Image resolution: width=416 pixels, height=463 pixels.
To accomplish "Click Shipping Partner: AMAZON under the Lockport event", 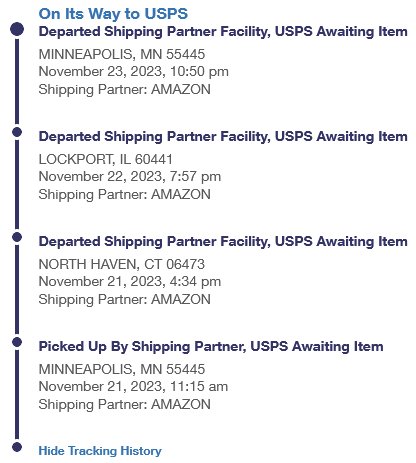I will coord(124,195).
